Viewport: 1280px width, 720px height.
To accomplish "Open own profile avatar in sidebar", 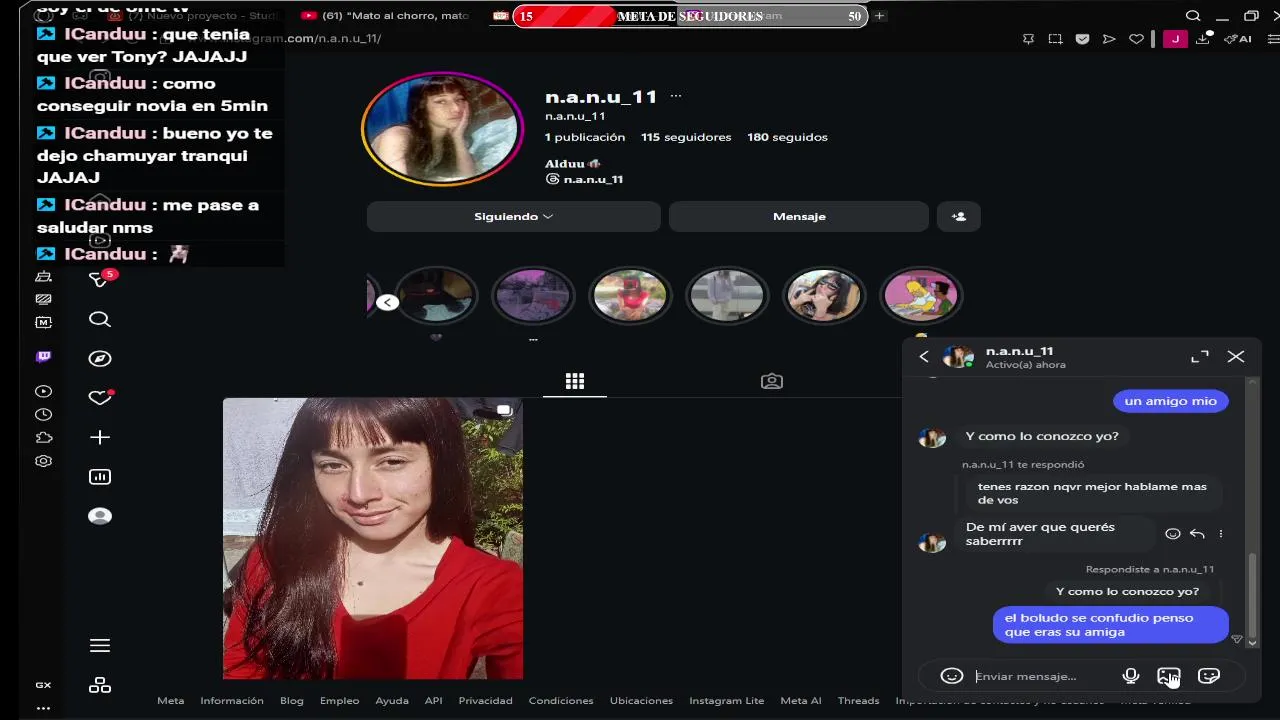I will pyautogui.click(x=99, y=516).
